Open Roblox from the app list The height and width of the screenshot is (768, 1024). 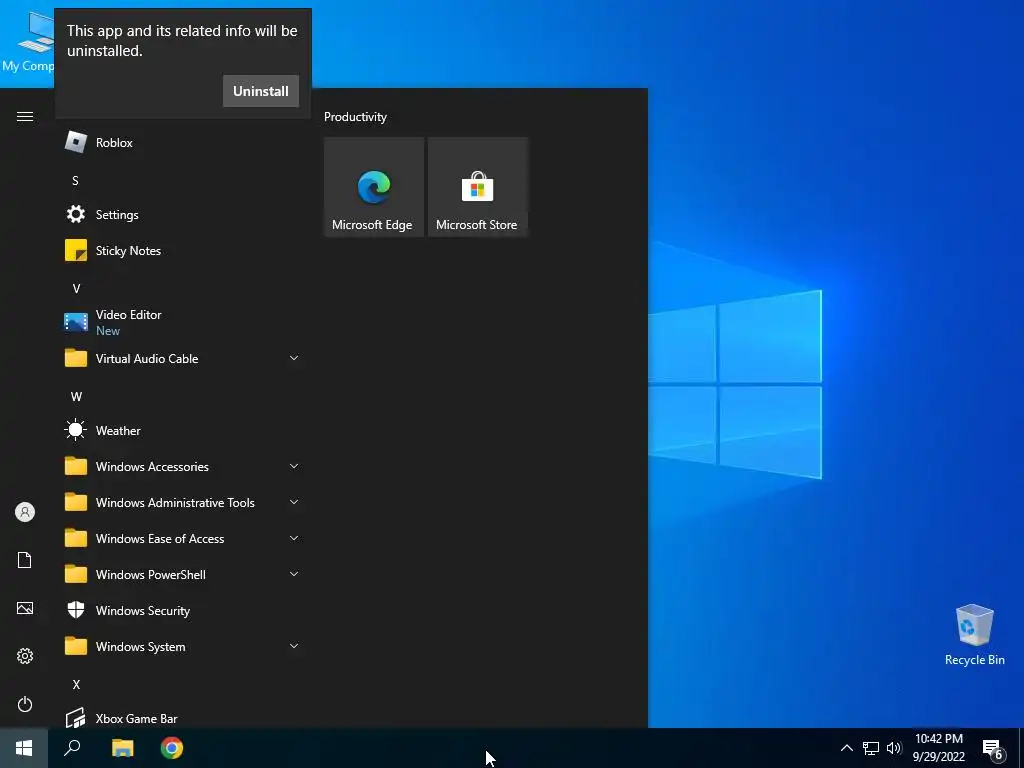pyautogui.click(x=183, y=142)
